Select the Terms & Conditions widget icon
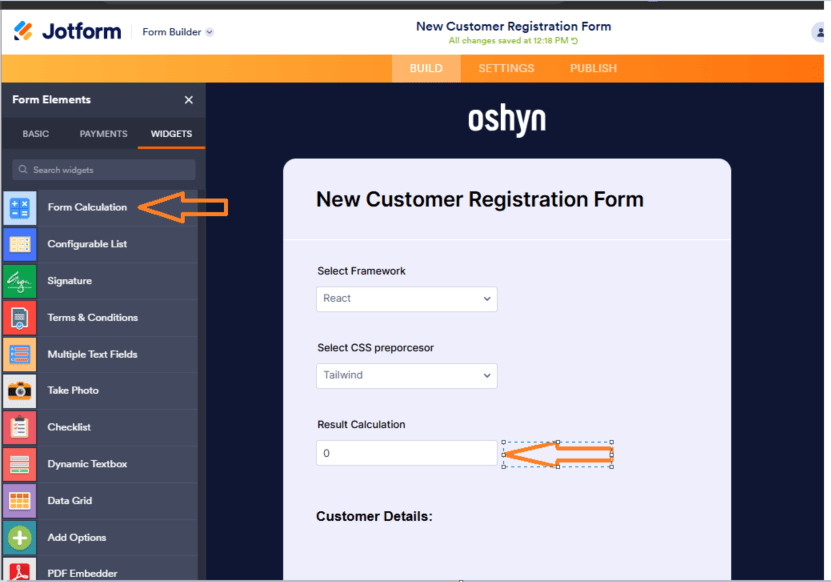 [x=20, y=318]
